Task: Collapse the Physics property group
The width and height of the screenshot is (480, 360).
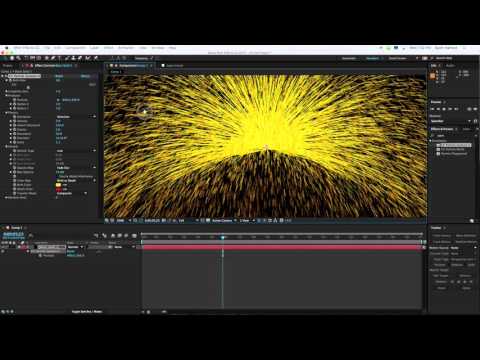Action: click(6, 113)
